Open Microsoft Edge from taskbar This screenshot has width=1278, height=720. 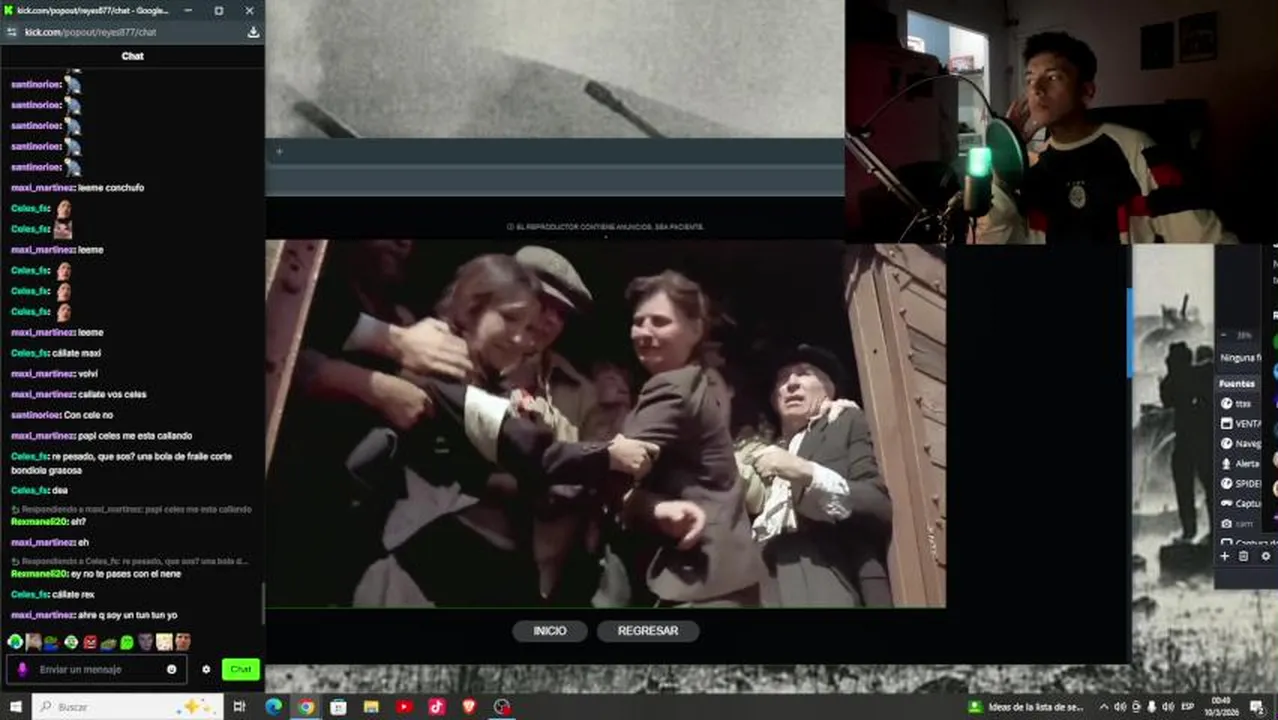point(273,707)
